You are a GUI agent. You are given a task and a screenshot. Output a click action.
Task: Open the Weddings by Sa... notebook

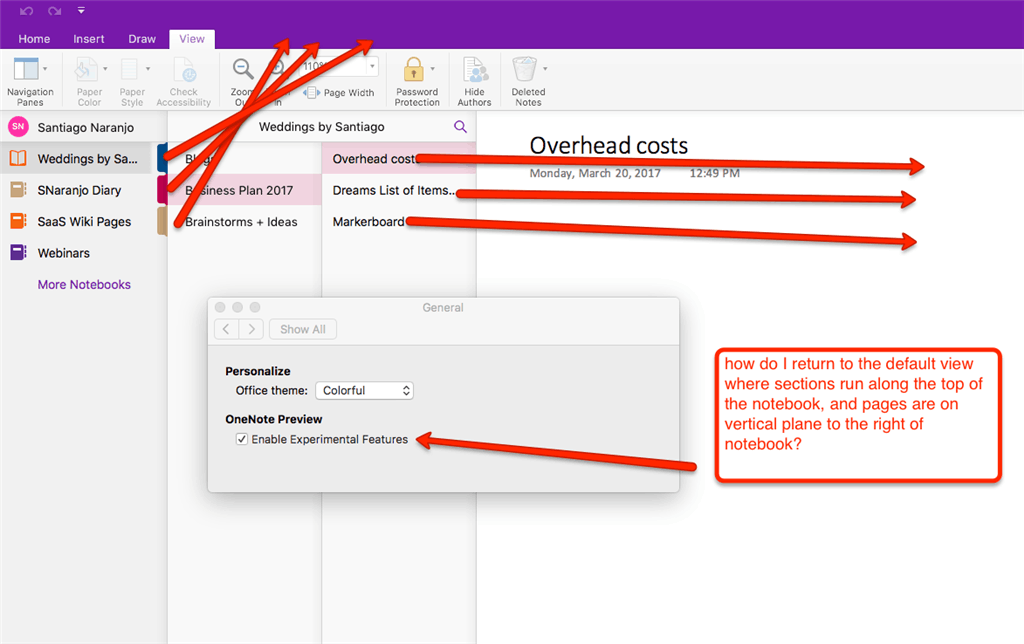point(76,159)
